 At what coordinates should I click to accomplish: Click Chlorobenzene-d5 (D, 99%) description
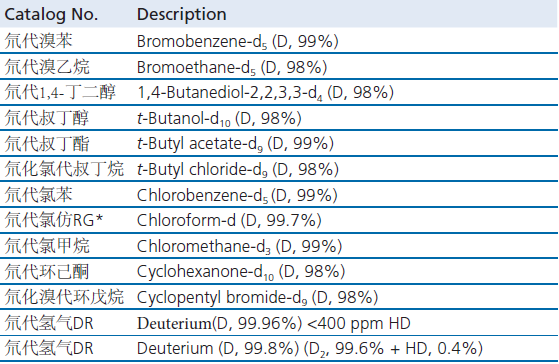point(237,196)
